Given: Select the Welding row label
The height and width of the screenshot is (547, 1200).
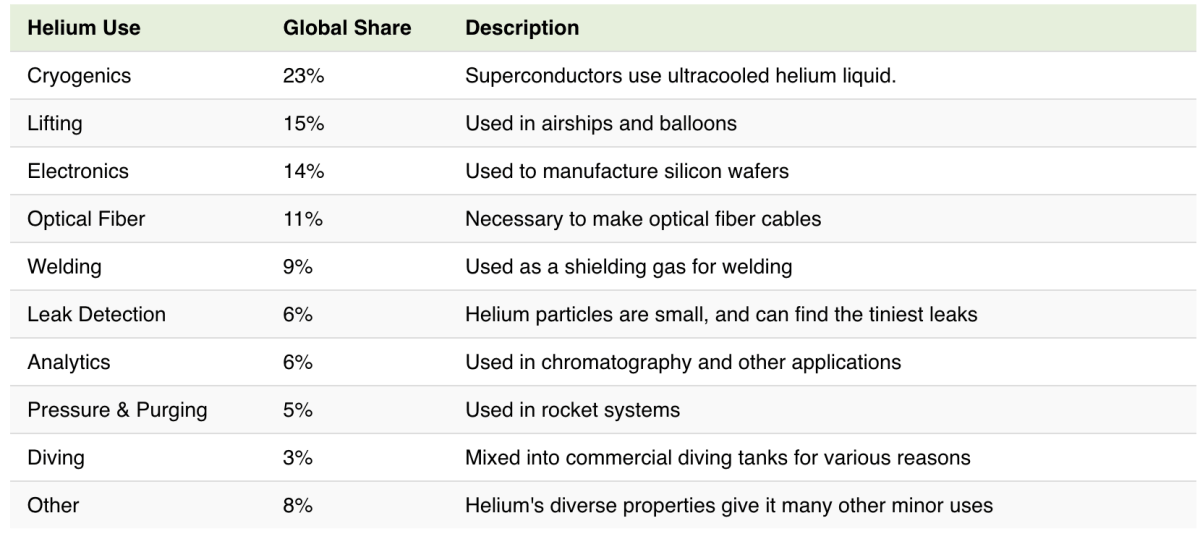Looking at the screenshot, I should pyautogui.click(x=64, y=267).
